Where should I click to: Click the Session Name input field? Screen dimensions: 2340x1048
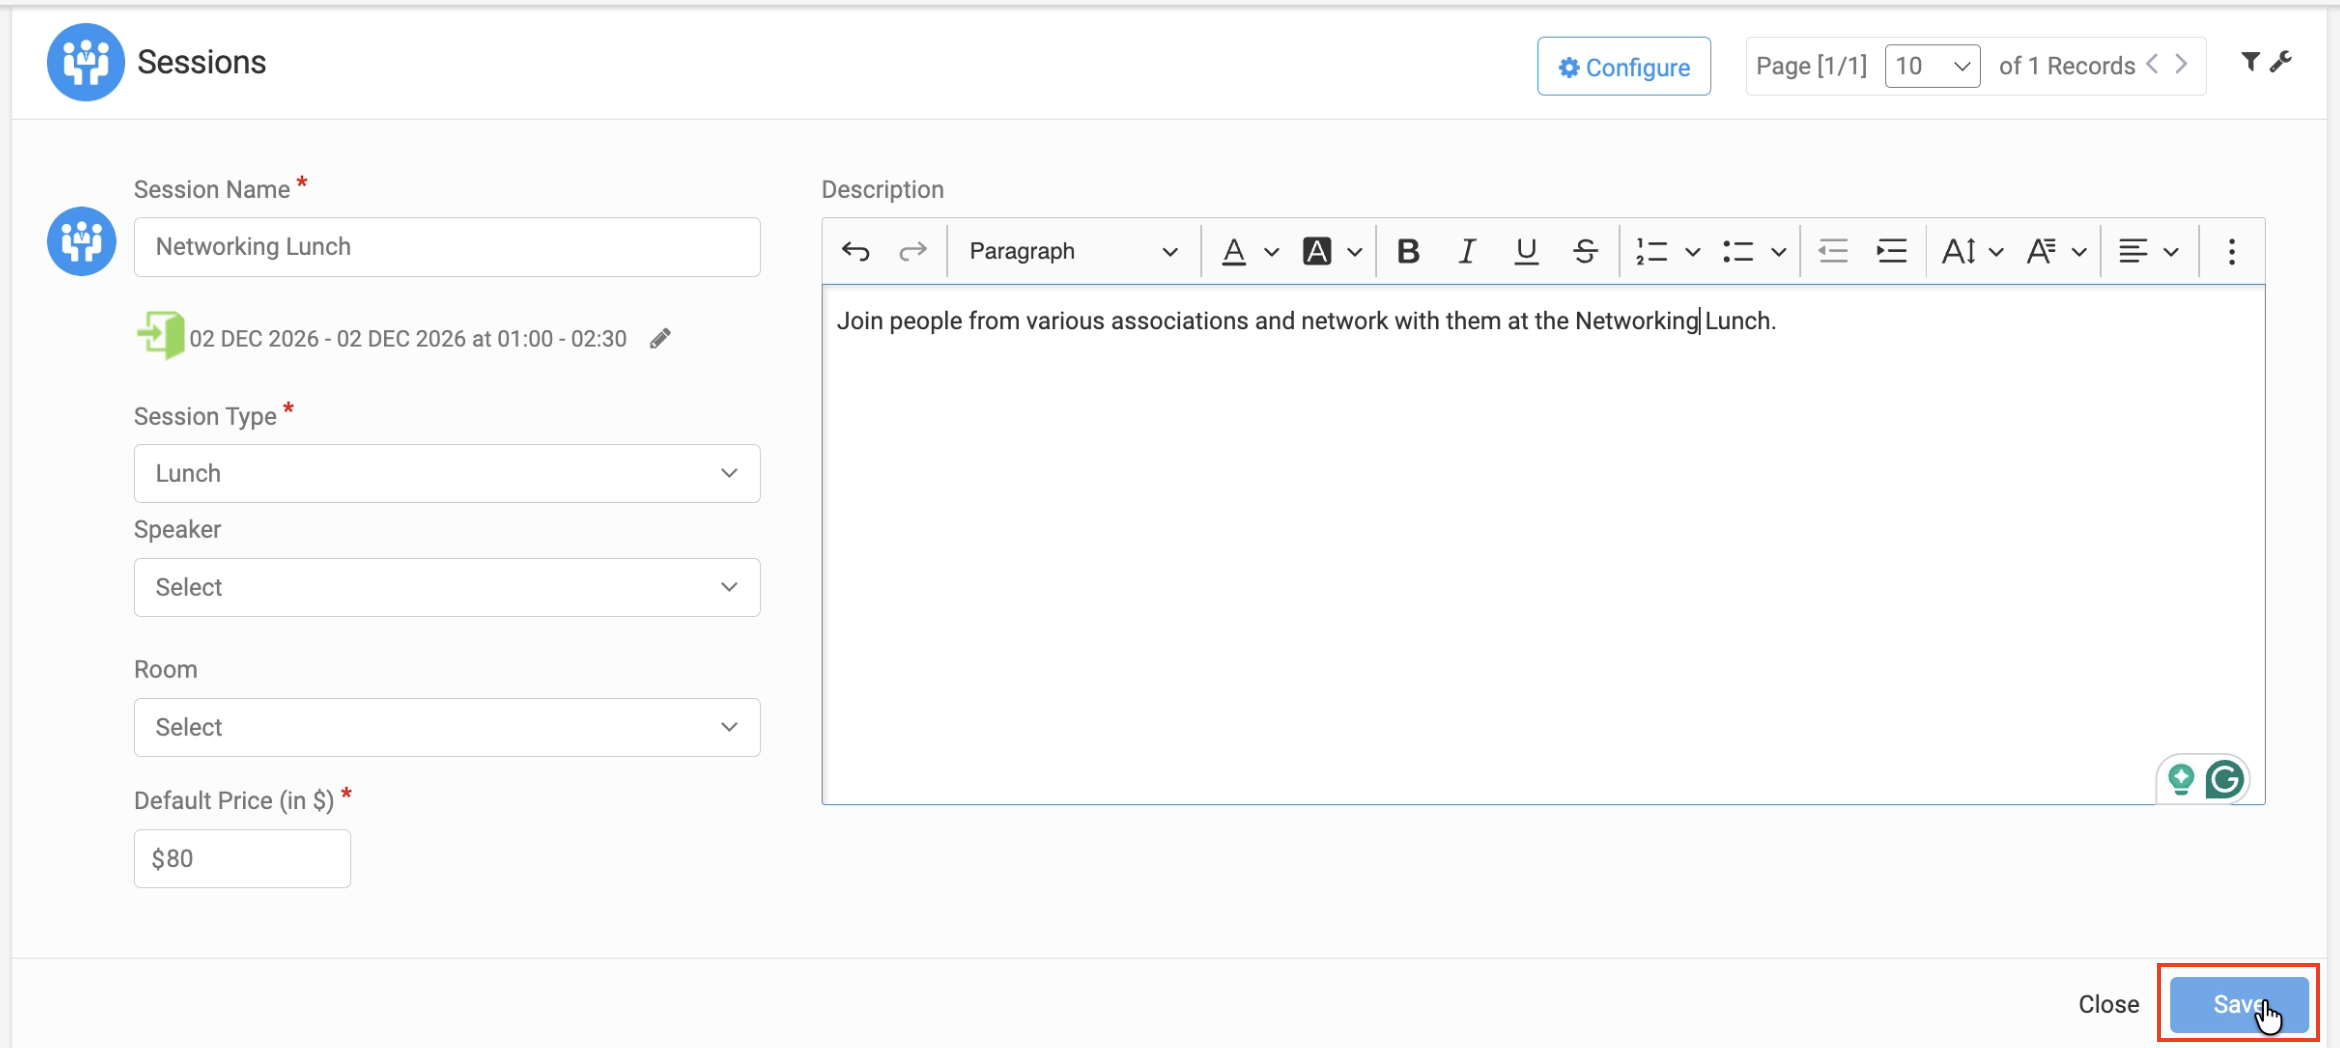(x=447, y=247)
